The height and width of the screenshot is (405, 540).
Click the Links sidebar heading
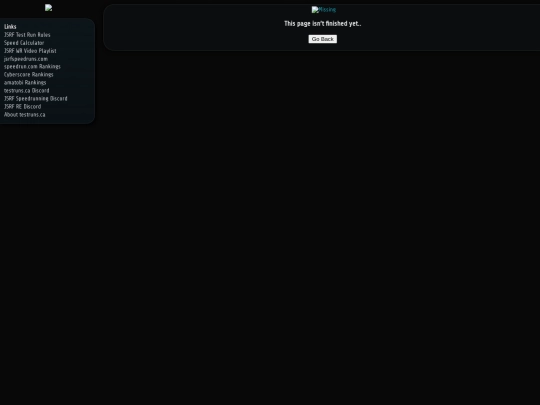(10, 27)
